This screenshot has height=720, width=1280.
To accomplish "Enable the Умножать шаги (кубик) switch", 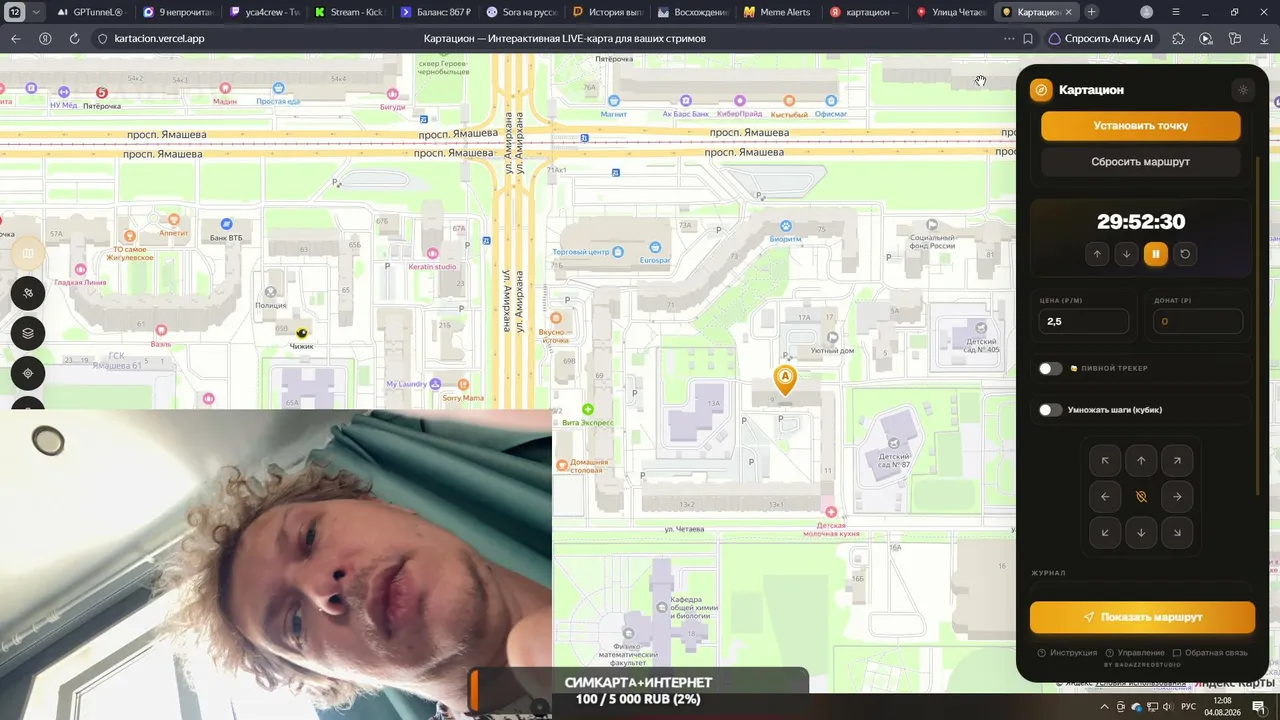I will click(x=1050, y=410).
